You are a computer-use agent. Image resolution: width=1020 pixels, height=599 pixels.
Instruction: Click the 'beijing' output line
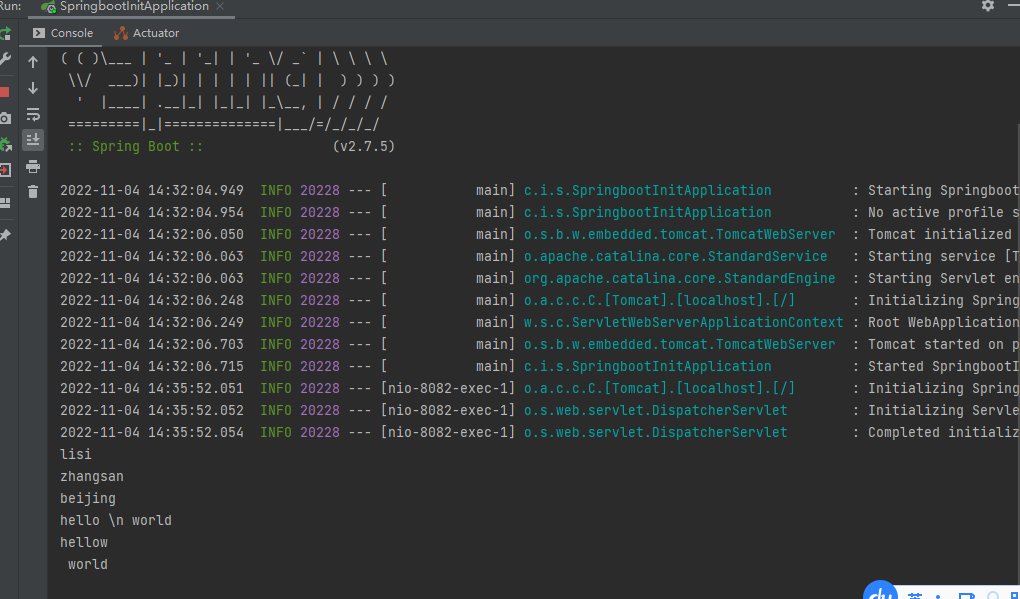tap(88, 498)
